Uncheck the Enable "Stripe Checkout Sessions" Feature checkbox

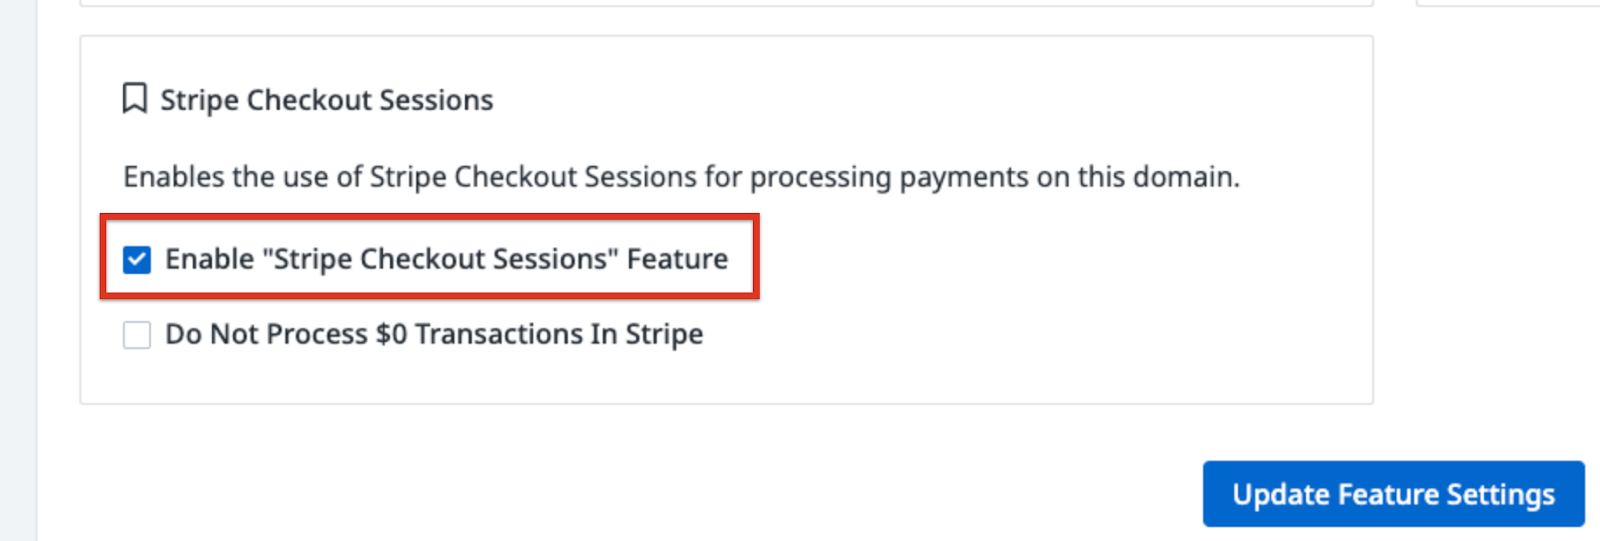click(137, 260)
